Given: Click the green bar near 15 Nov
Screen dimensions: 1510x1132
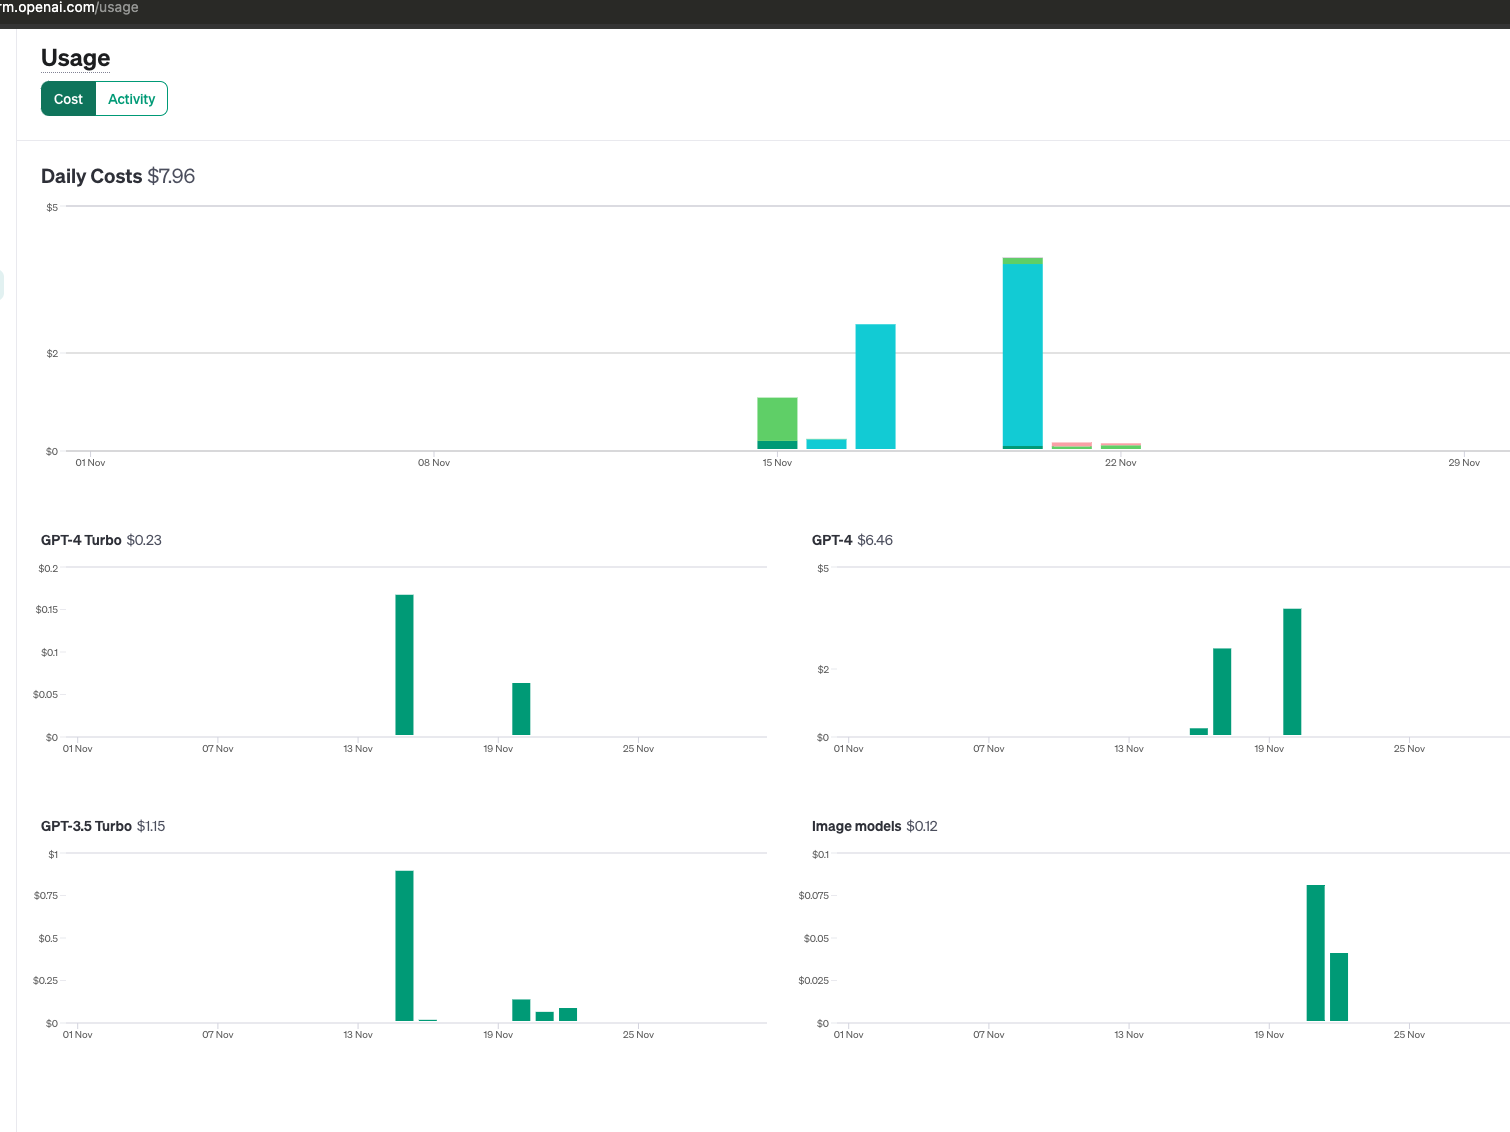Looking at the screenshot, I should (x=776, y=420).
